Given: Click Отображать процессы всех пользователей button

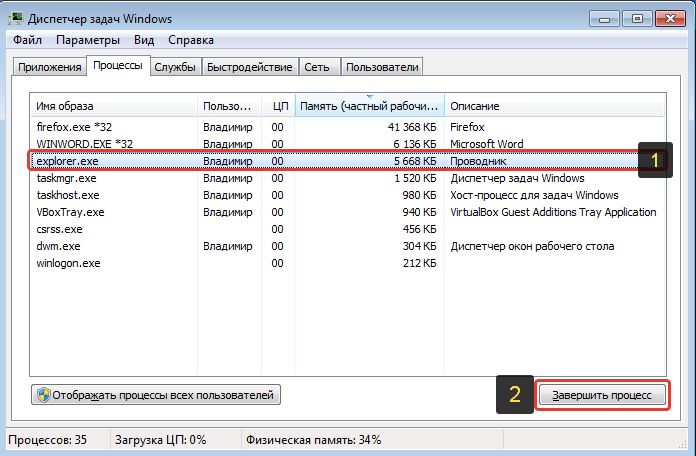Looking at the screenshot, I should 156,395.
